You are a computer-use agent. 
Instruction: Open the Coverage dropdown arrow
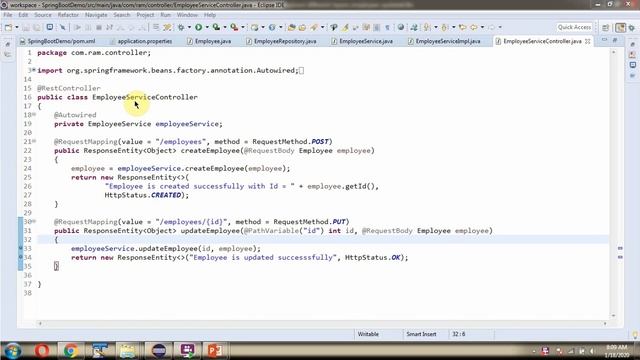pyautogui.click(x=225, y=27)
